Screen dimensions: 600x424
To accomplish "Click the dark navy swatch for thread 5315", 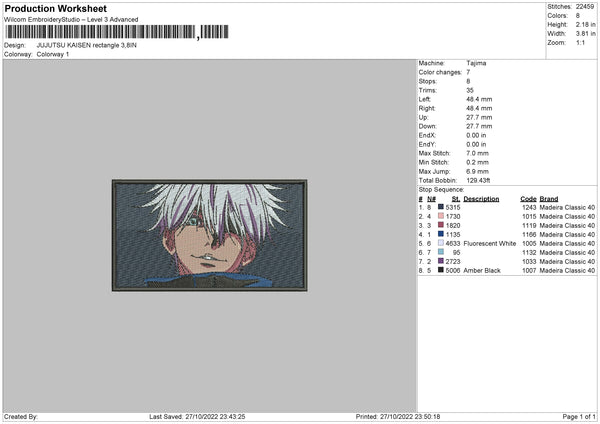I will [x=441, y=207].
